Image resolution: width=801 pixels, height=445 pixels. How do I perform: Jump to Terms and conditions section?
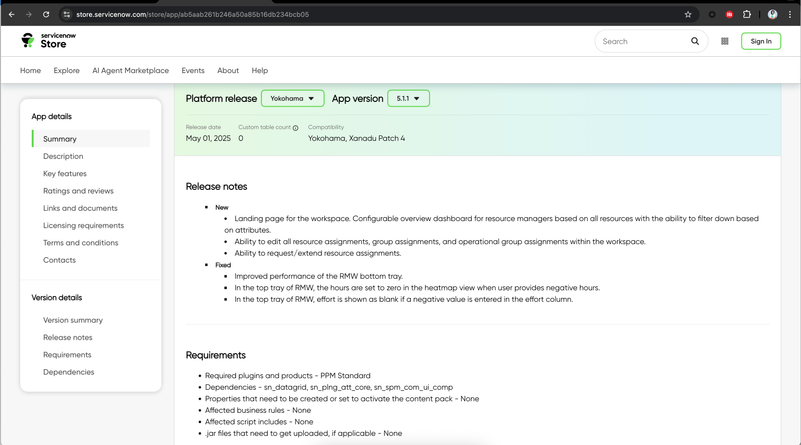(x=80, y=243)
